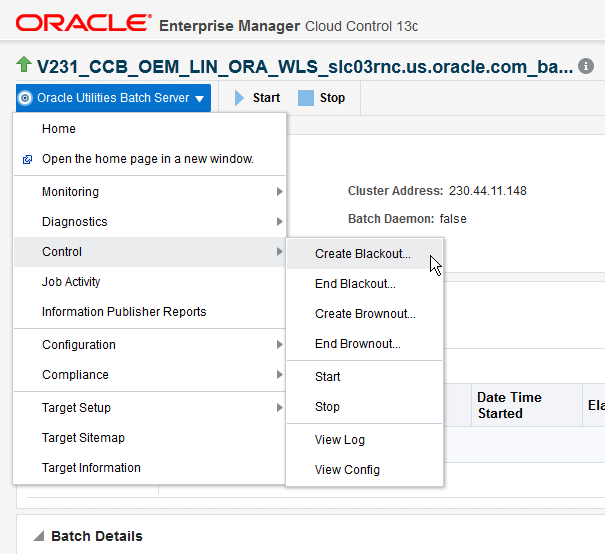
Task: Click the Enterprise Manager Cloud Control 13c title
Action: click(288, 26)
